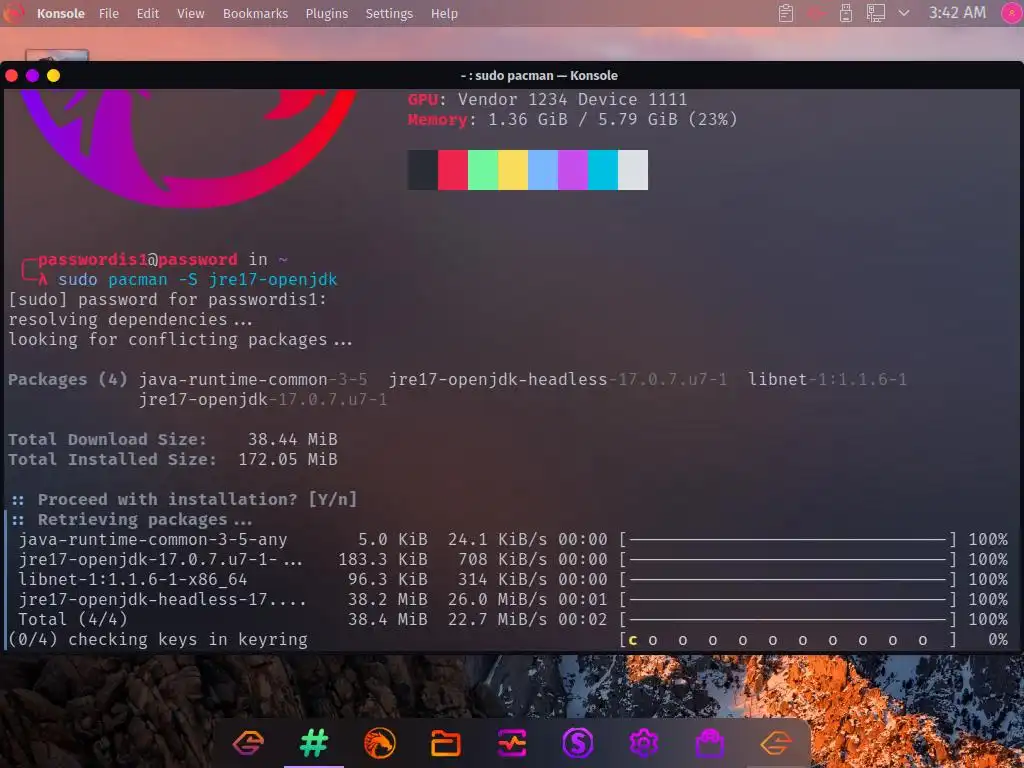This screenshot has width=1024, height=768.
Task: Click the 'Memory: 1.36 GiB / 5.79 GiB' line
Action: click(572, 120)
